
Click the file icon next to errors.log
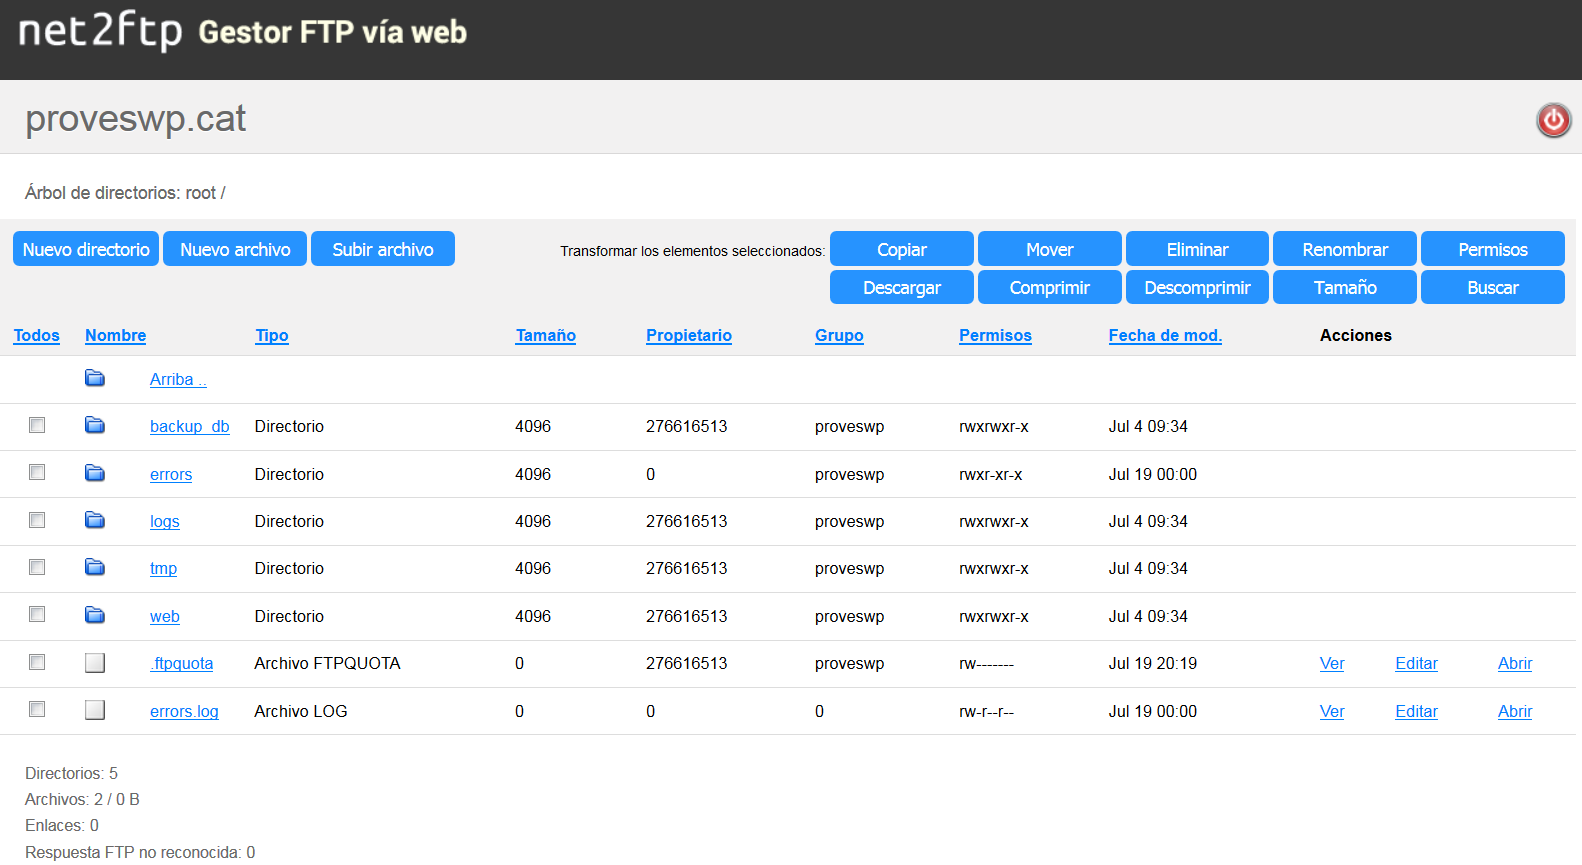coord(95,710)
